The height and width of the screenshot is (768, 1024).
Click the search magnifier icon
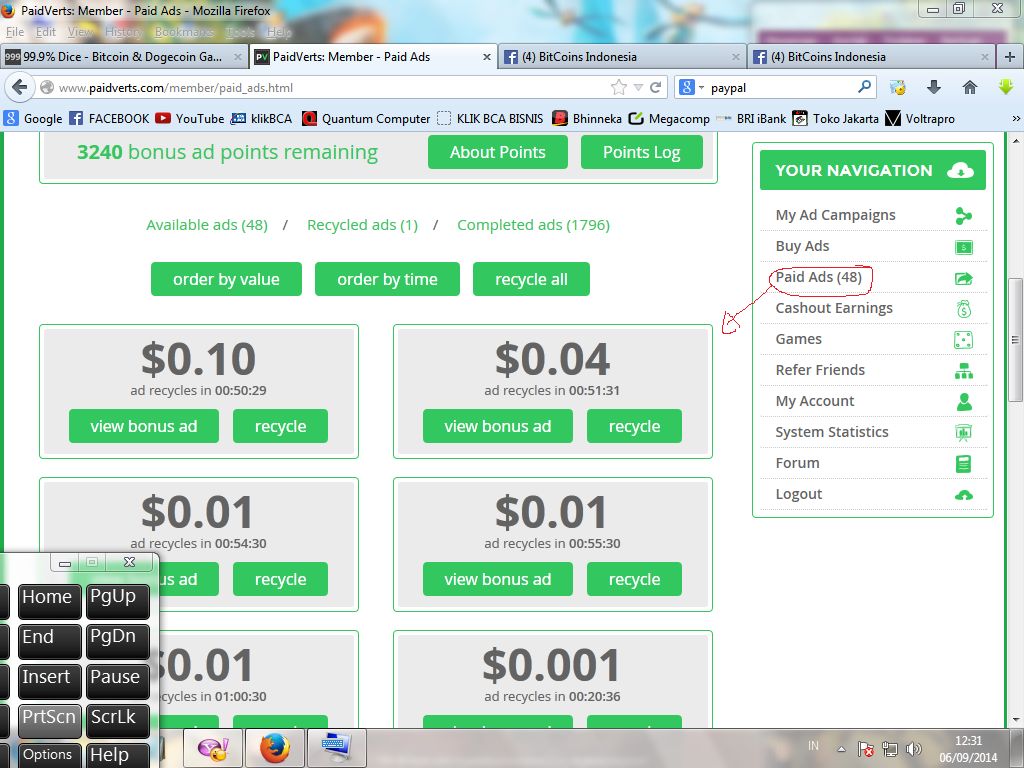pyautogui.click(x=864, y=86)
